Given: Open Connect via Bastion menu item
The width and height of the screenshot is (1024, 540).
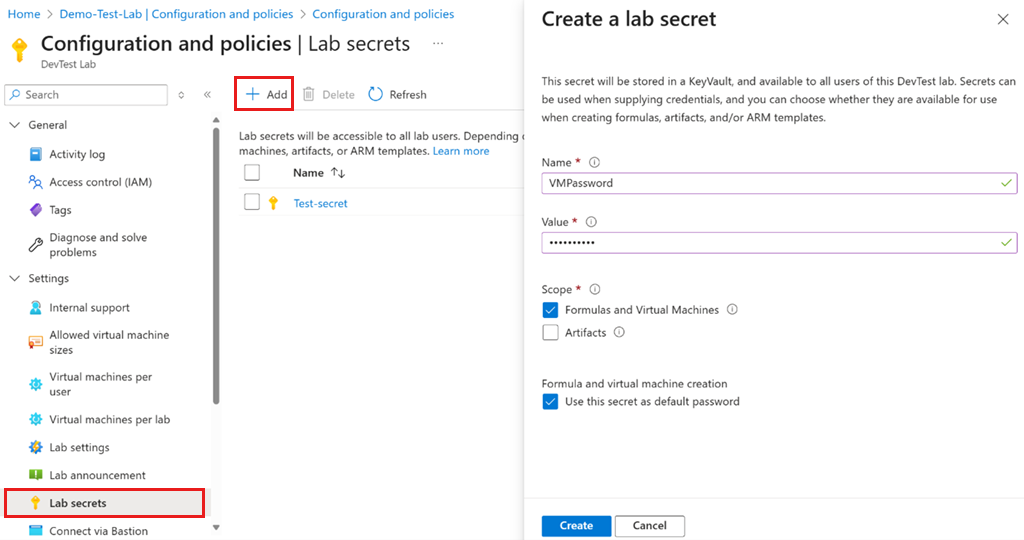Looking at the screenshot, I should tap(99, 531).
